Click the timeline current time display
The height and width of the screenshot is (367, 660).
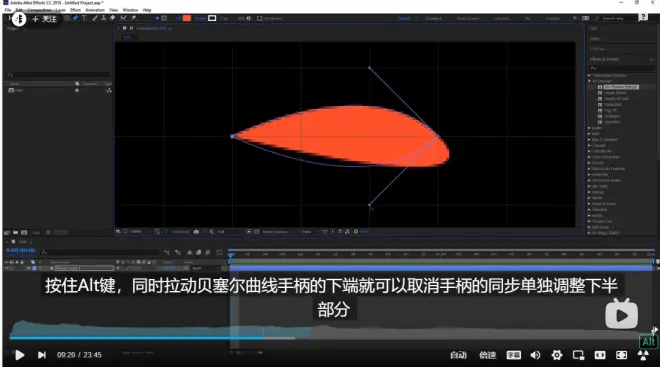21,250
